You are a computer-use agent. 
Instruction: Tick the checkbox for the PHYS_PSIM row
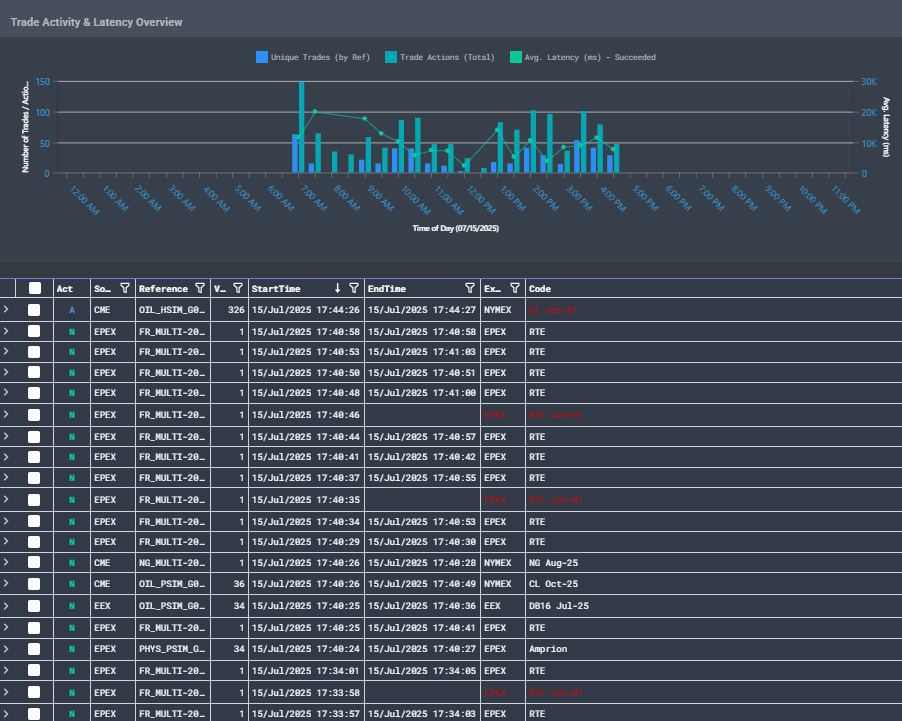point(35,649)
